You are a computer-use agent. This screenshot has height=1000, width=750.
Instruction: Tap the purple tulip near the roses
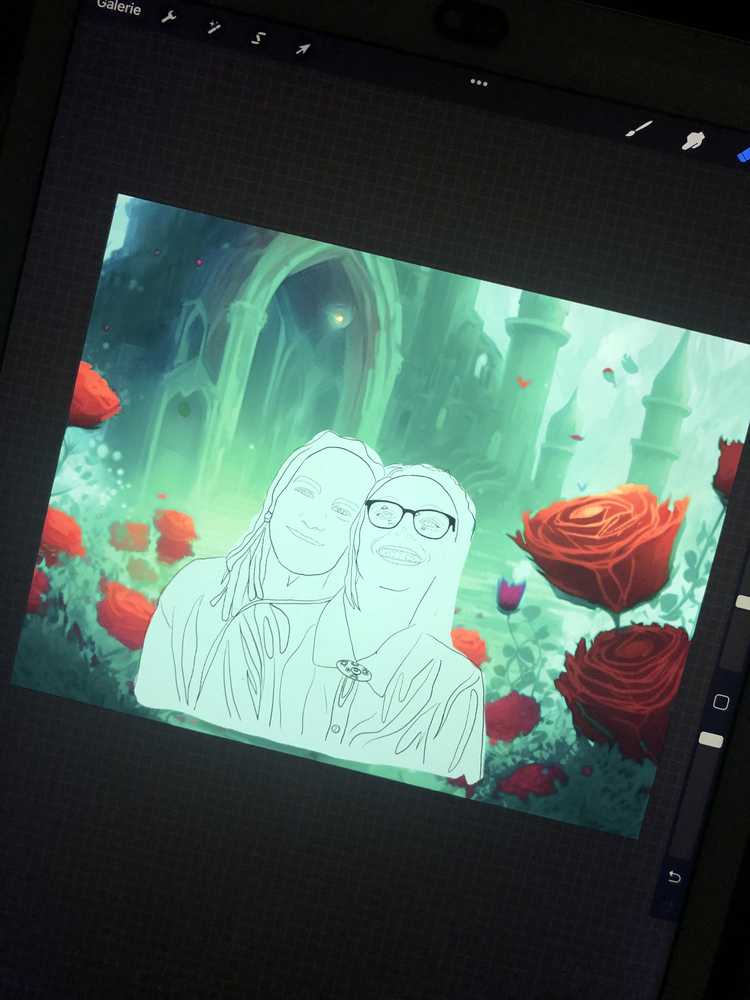point(510,594)
